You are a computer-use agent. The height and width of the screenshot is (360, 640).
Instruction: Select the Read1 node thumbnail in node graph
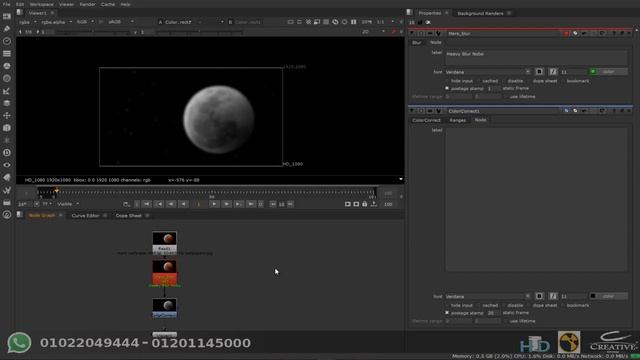pos(164,238)
